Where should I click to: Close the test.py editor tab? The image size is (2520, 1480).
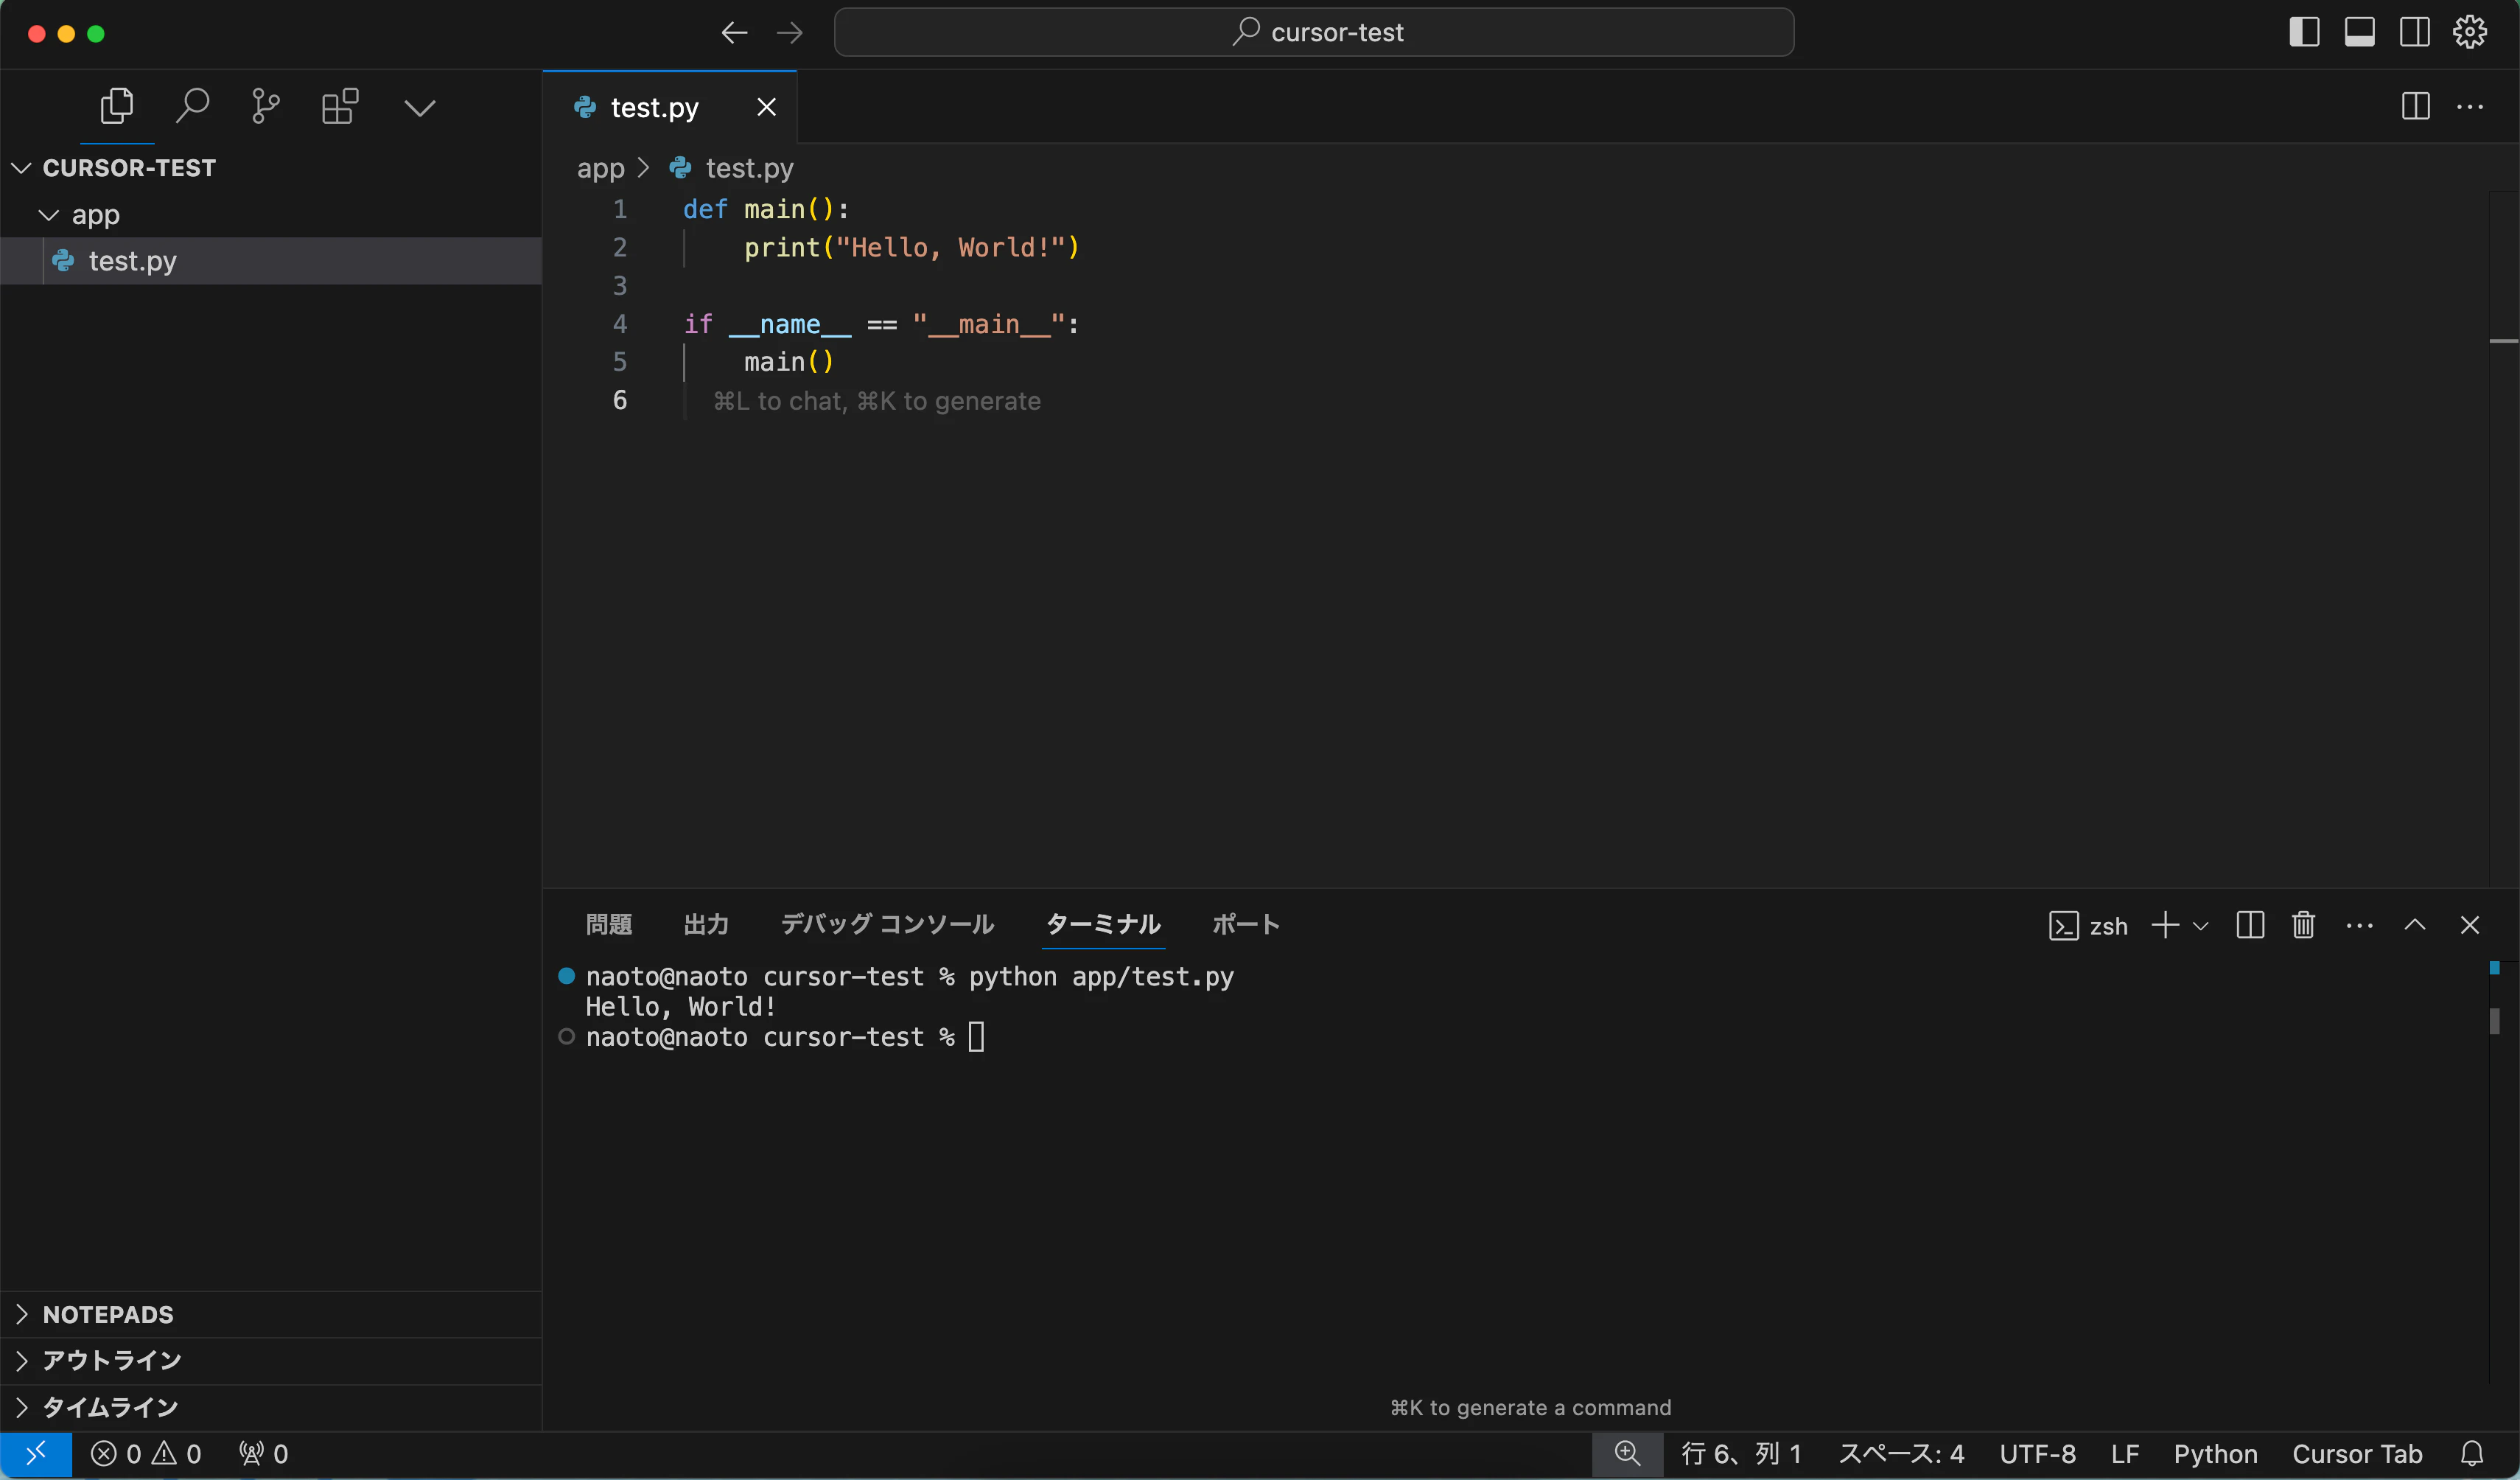click(766, 107)
